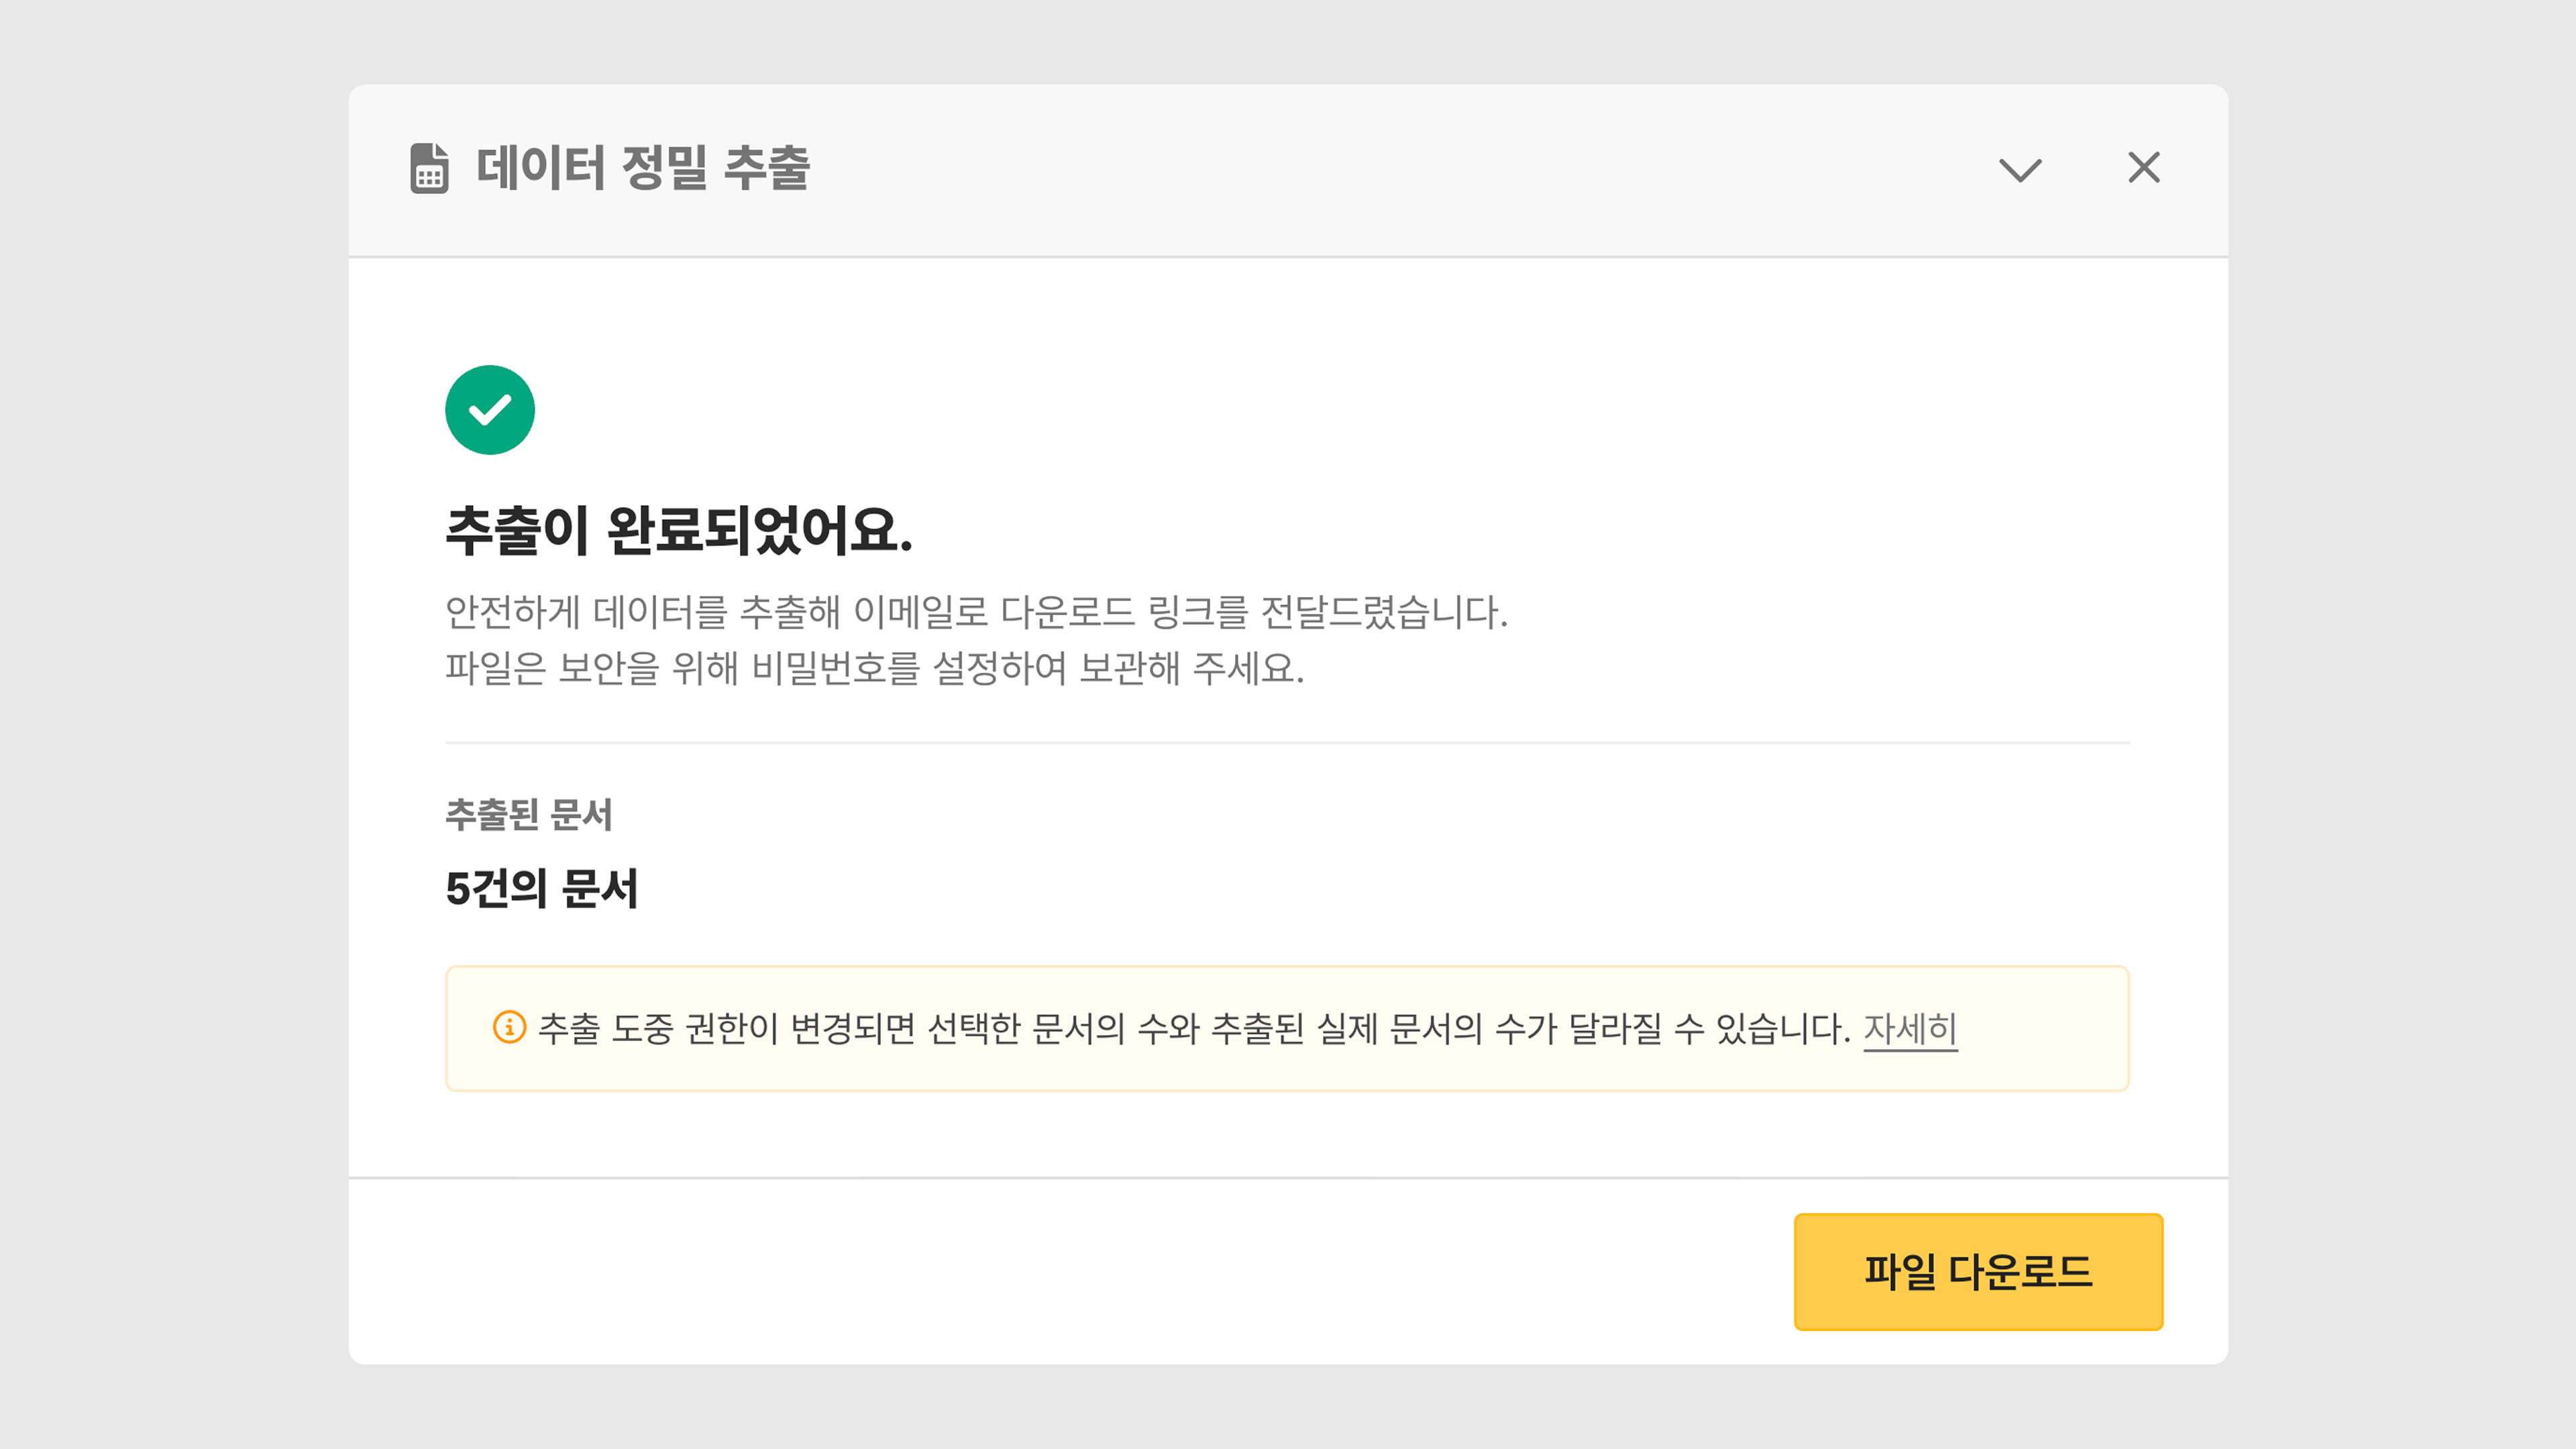
Task: Click the orange info icon in notice
Action: coord(509,1027)
